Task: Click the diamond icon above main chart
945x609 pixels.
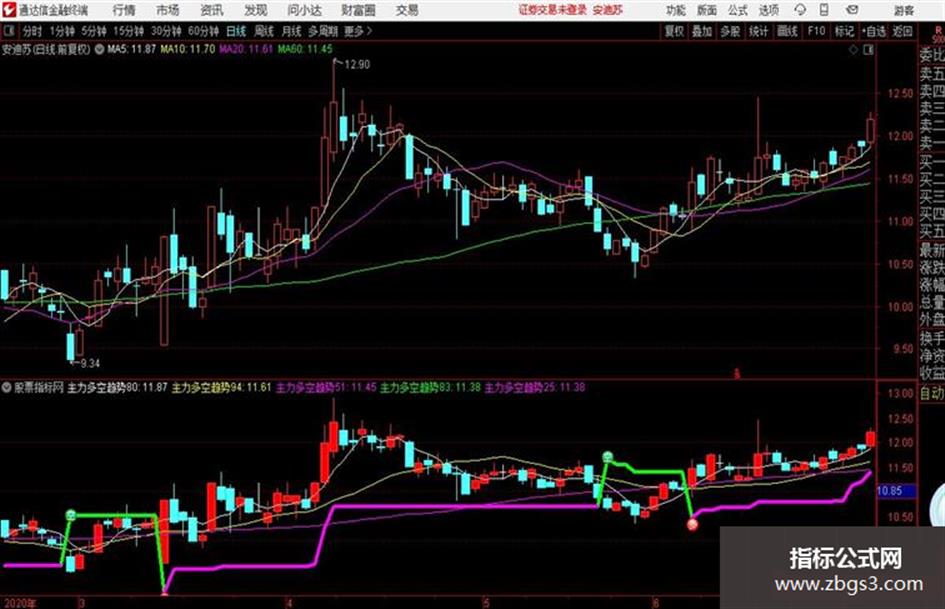Action: pyautogui.click(x=853, y=51)
